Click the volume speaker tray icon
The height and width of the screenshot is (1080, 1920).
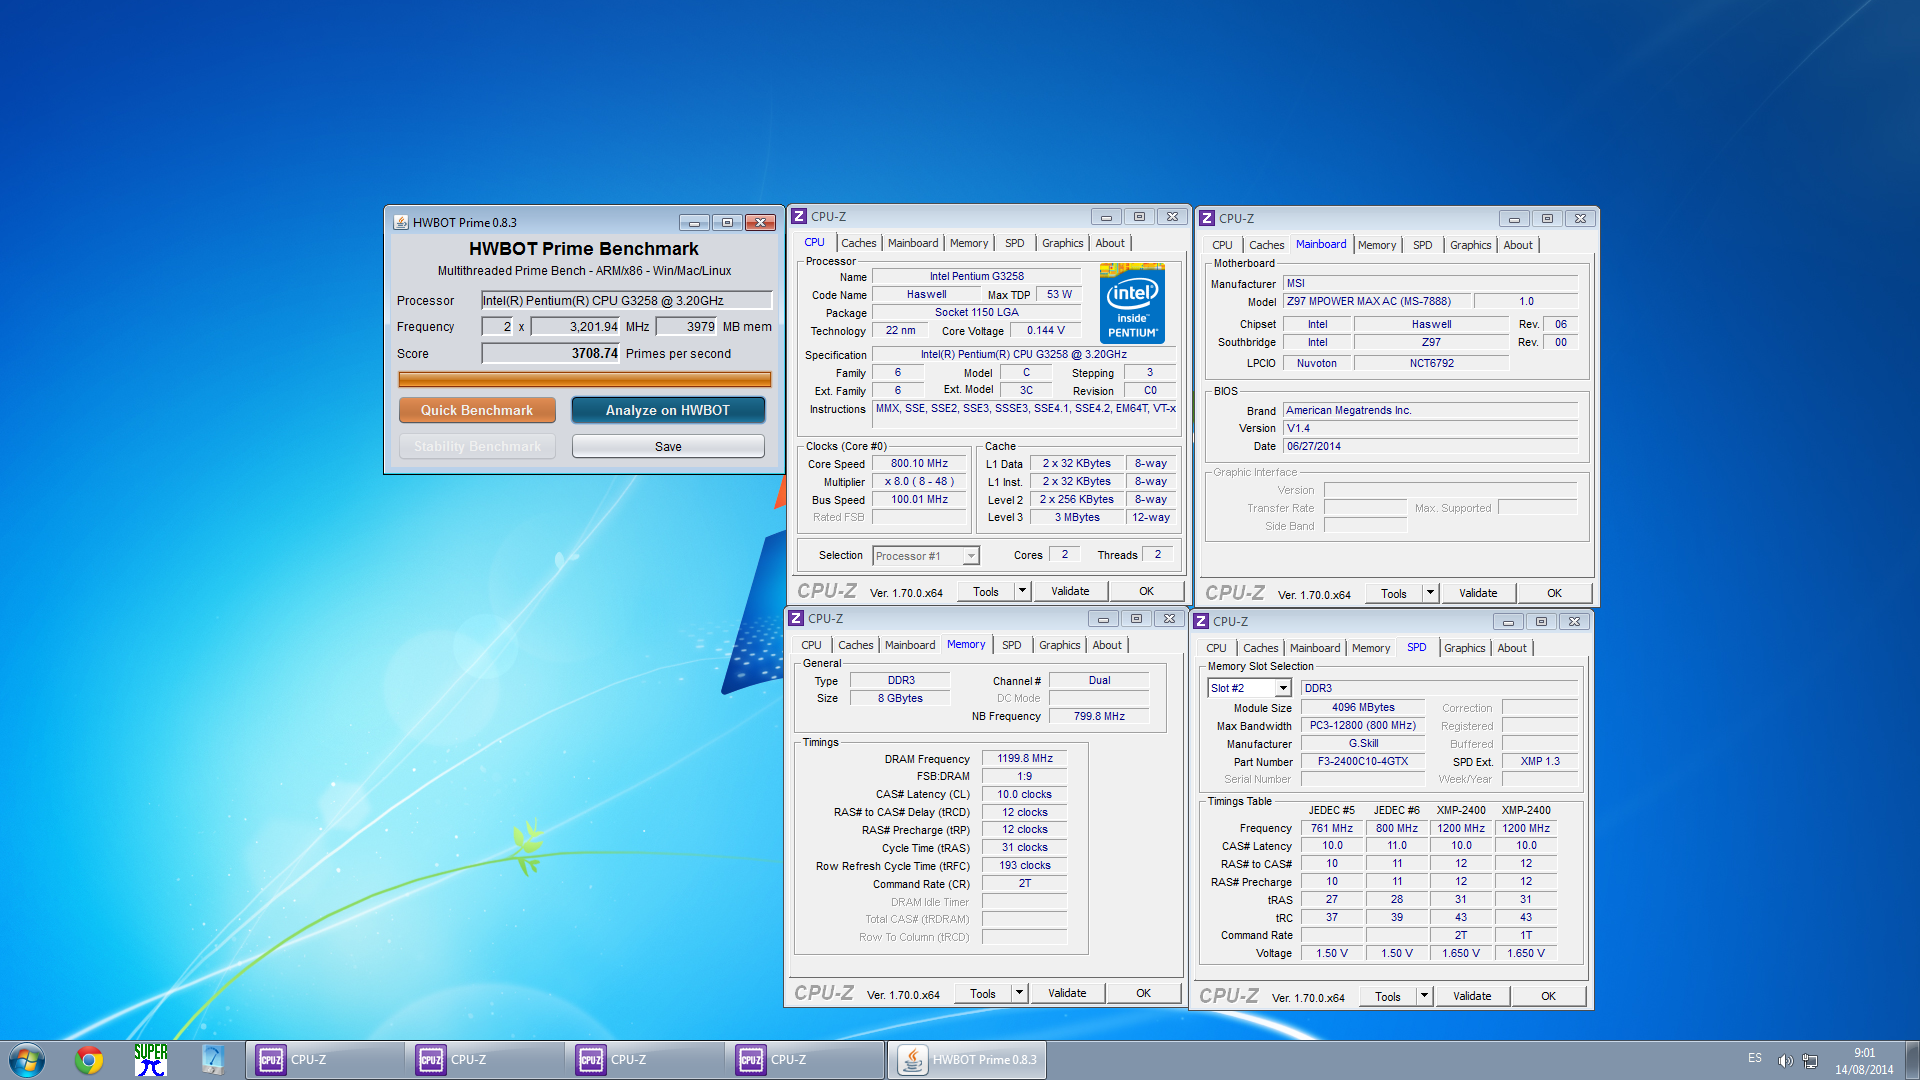click(x=1785, y=1061)
